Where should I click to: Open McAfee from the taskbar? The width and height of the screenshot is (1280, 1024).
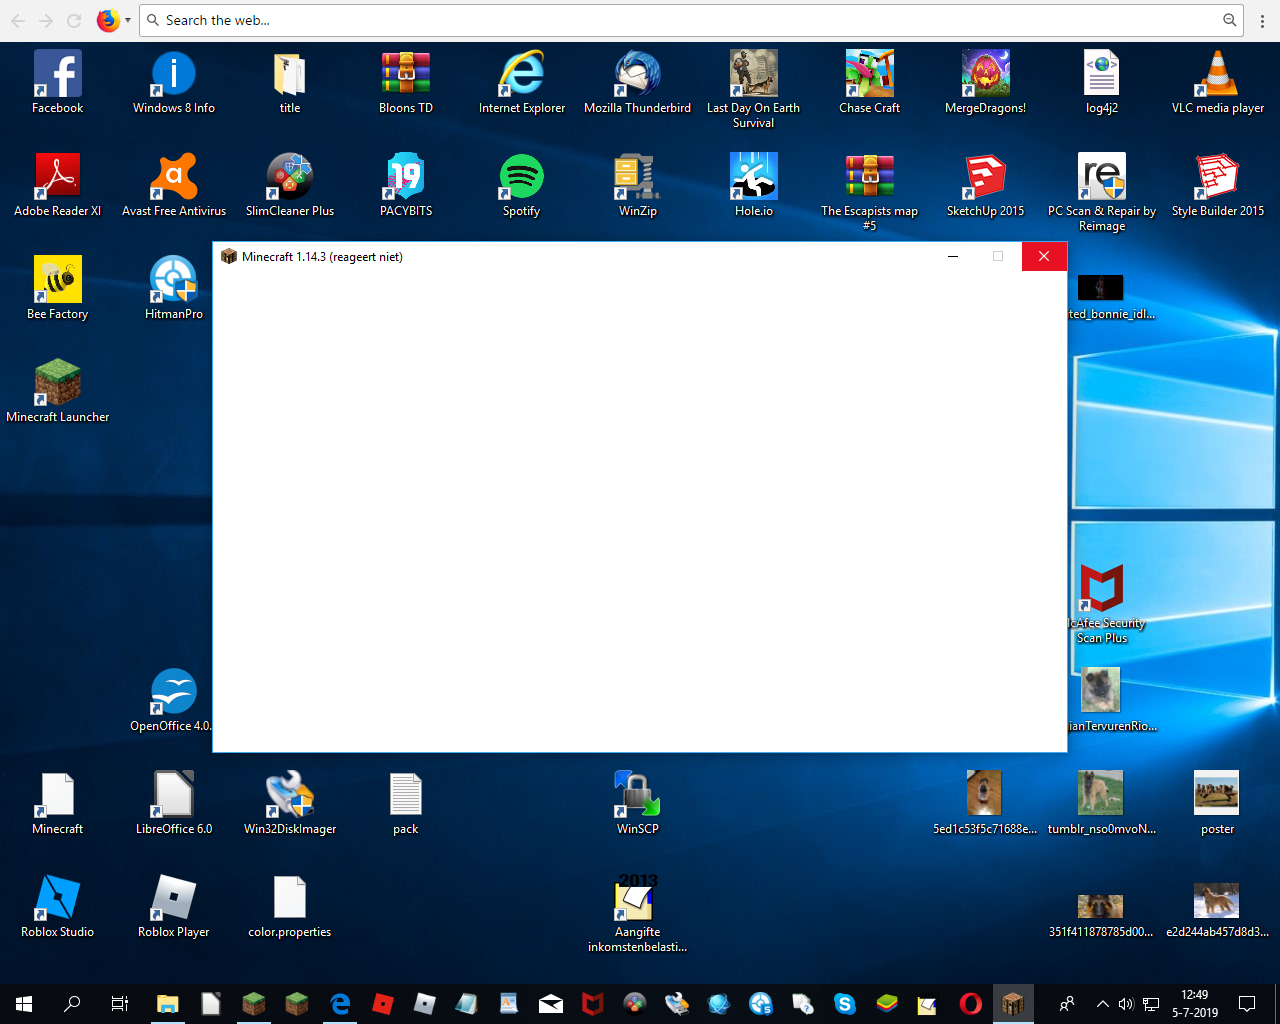pos(593,1004)
